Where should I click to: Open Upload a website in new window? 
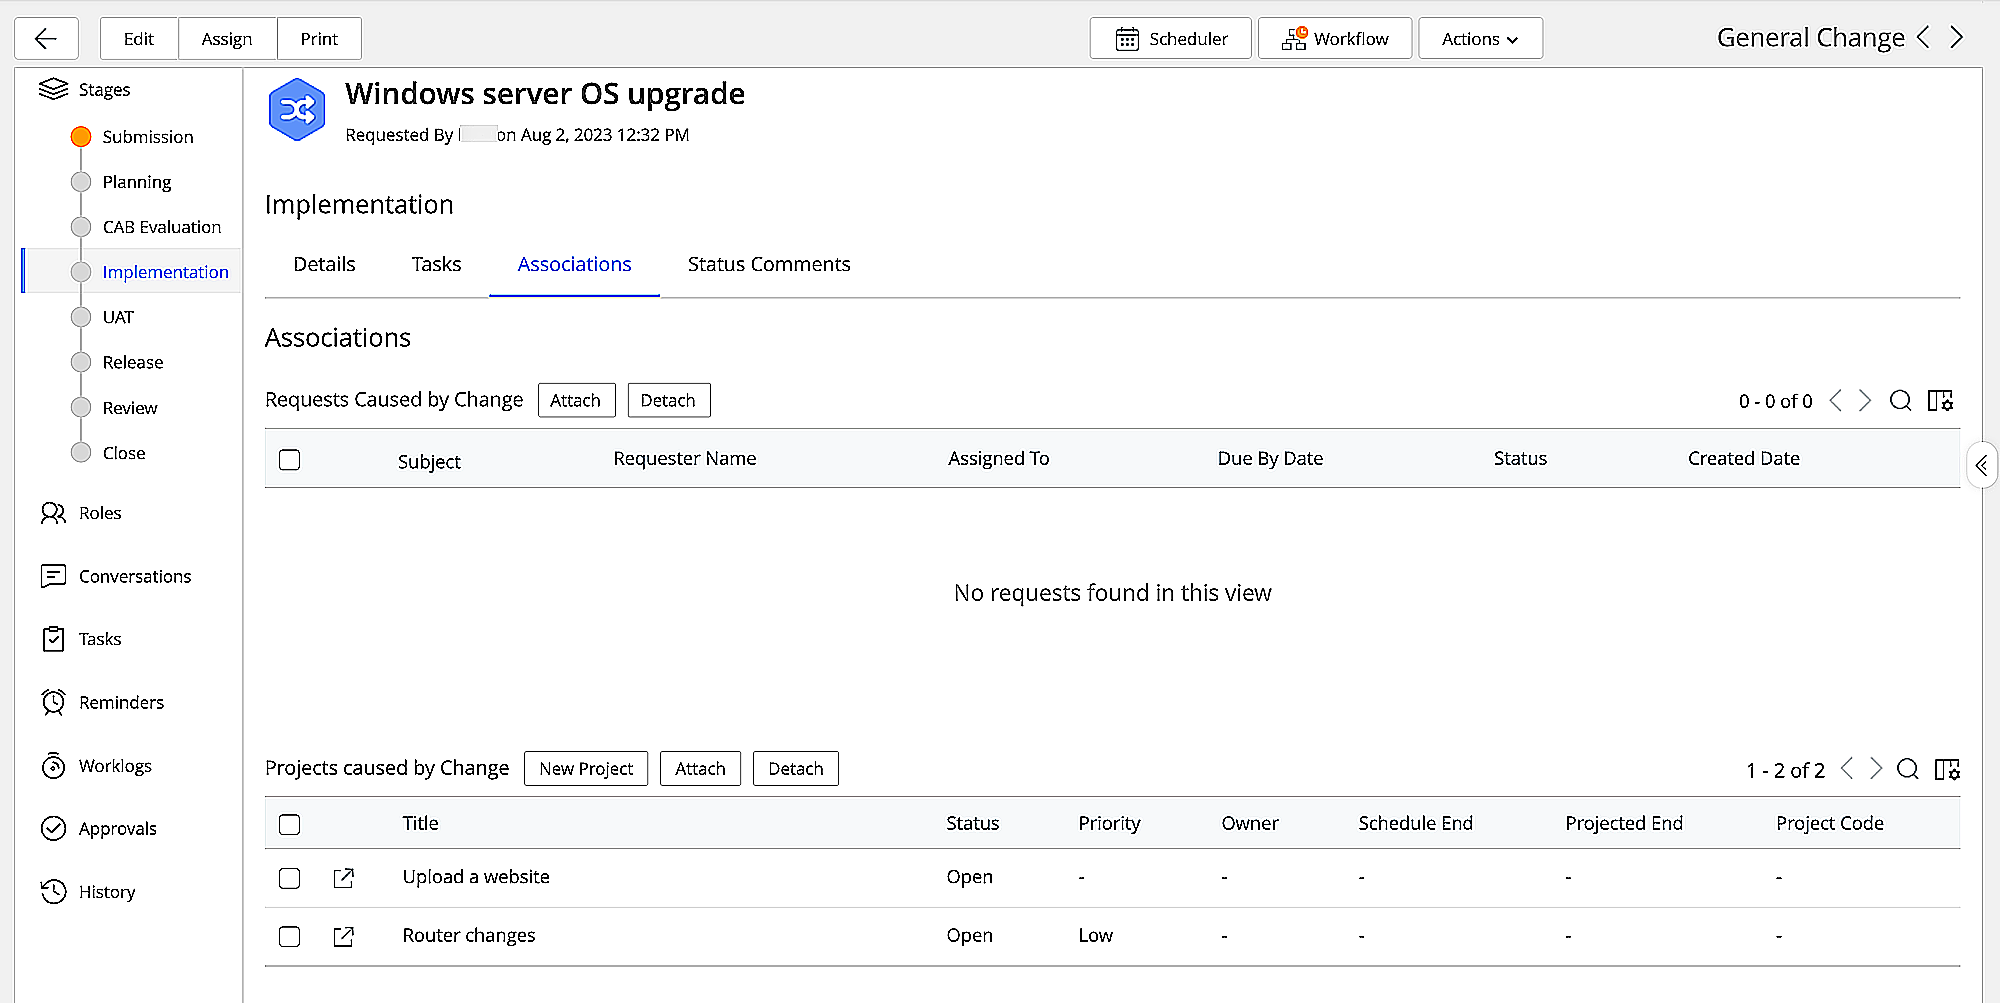[343, 878]
